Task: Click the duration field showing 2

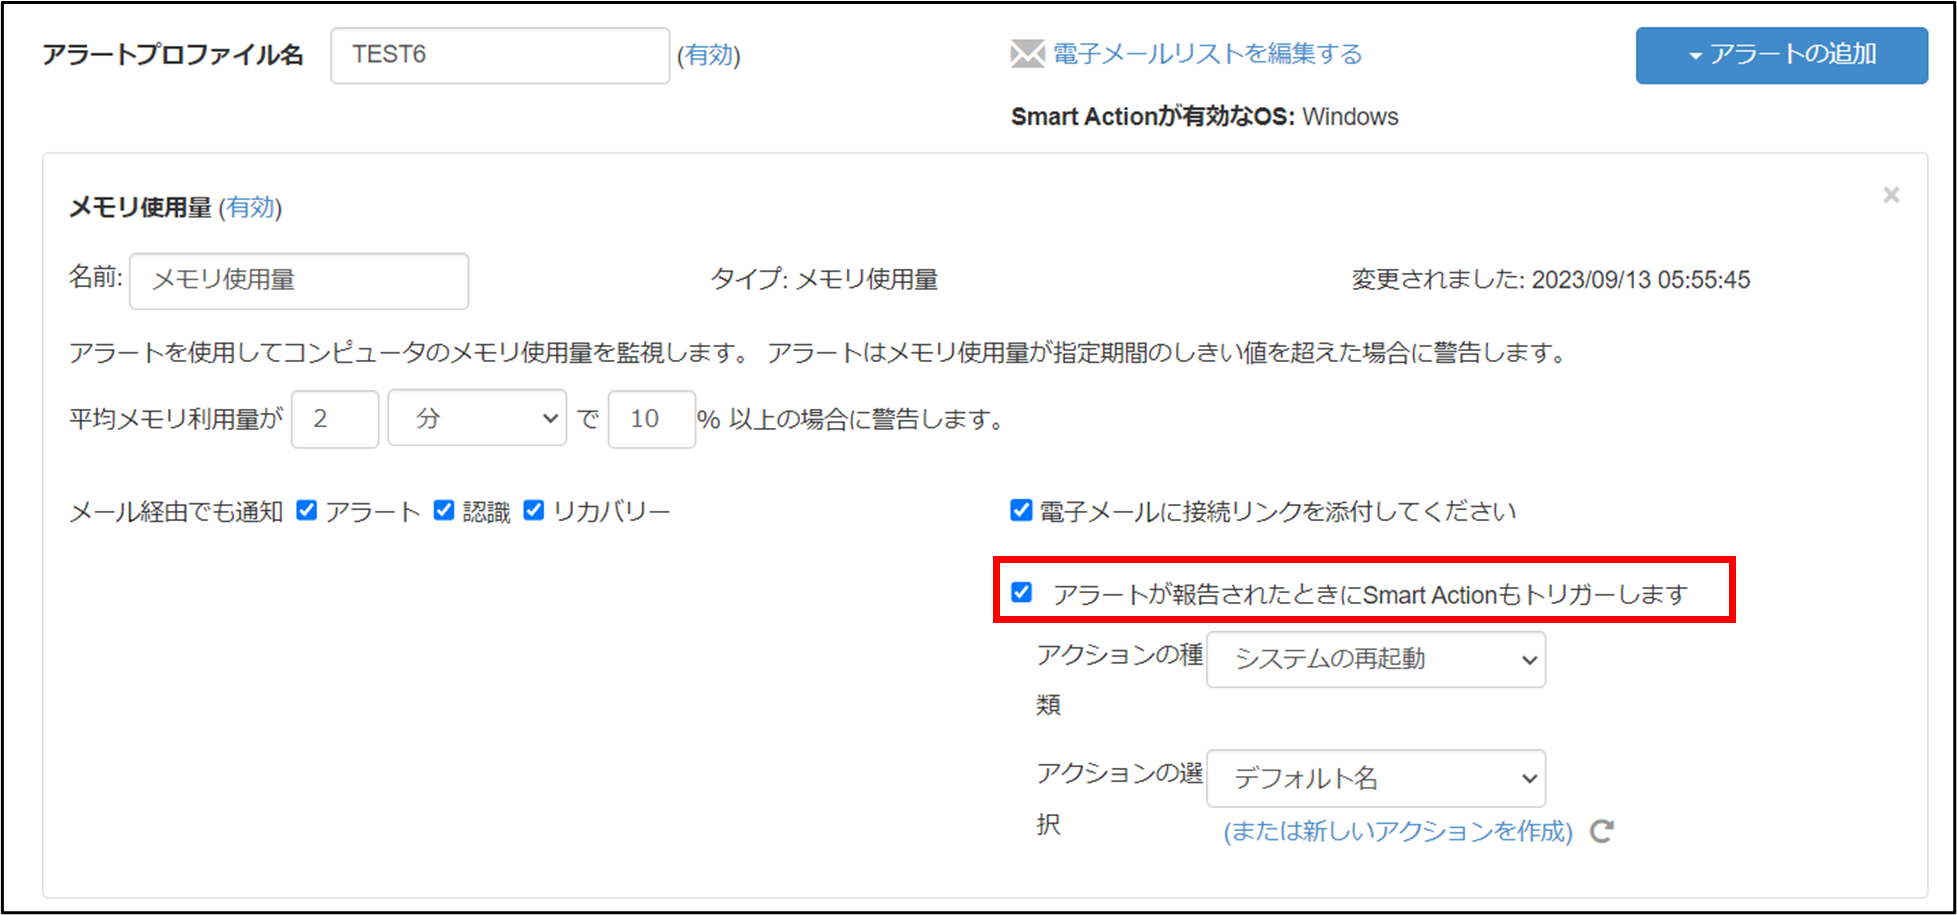Action: pyautogui.click(x=335, y=419)
